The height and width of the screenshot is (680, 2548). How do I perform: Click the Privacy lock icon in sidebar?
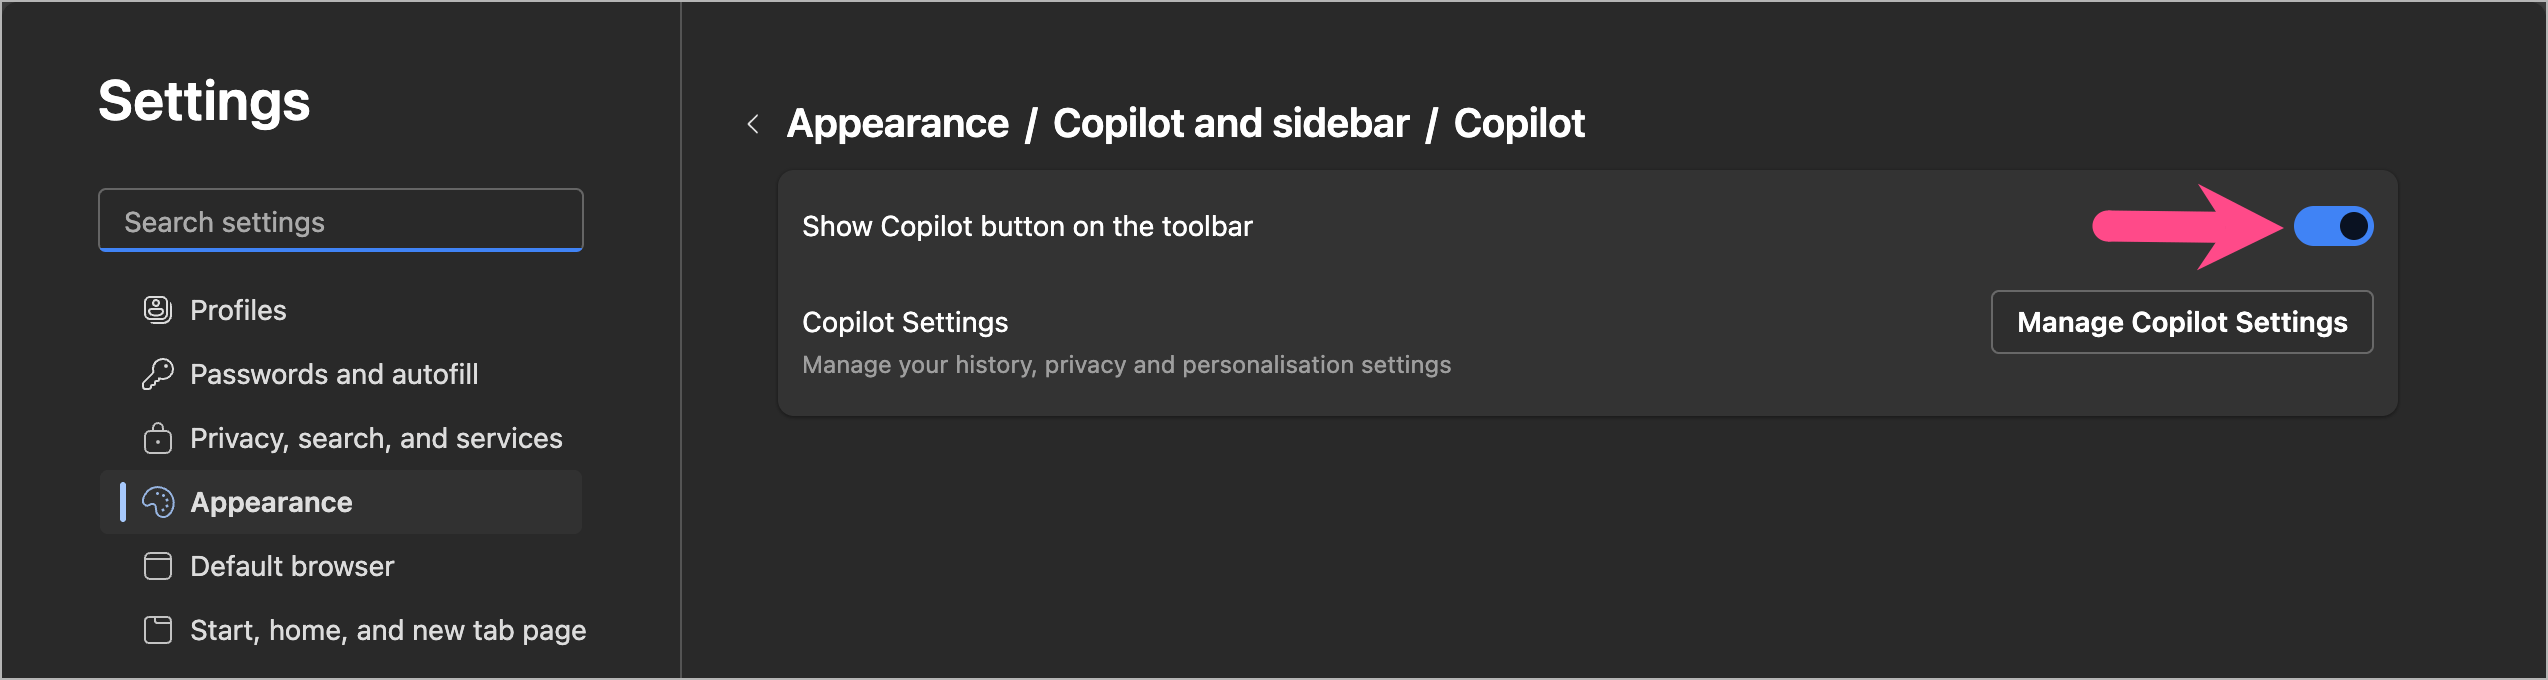pos(158,438)
